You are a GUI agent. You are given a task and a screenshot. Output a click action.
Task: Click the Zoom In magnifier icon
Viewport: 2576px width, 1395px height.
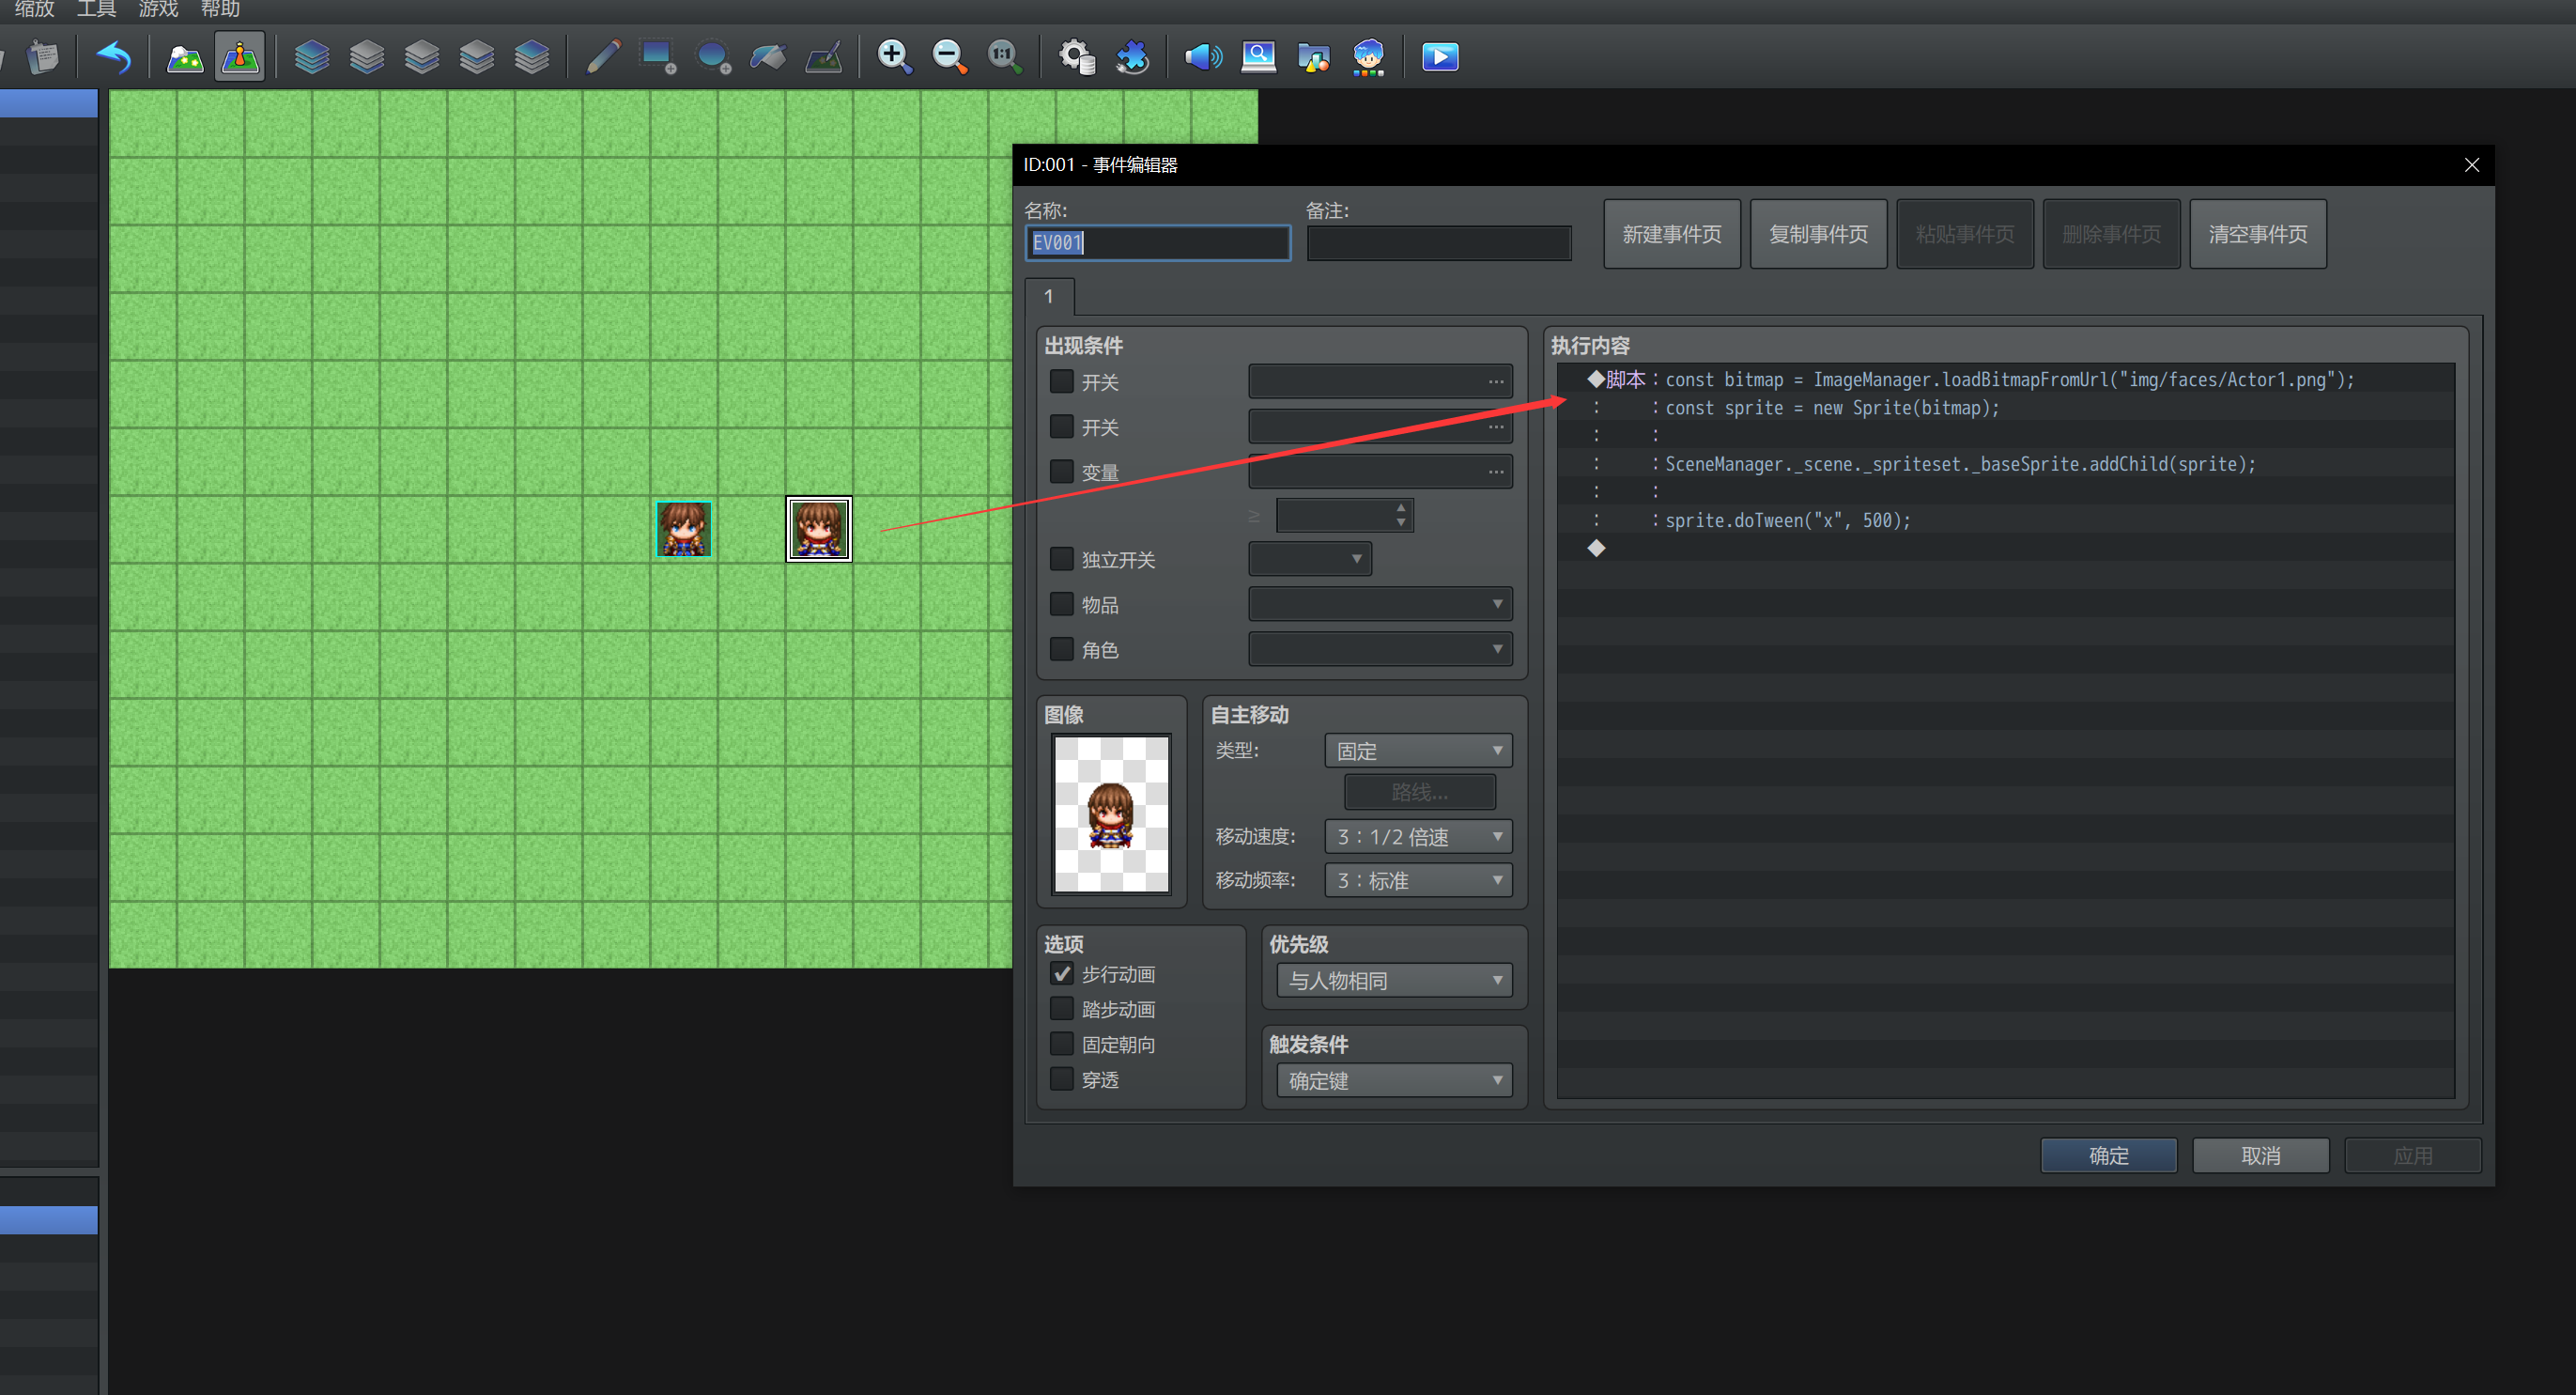click(894, 57)
